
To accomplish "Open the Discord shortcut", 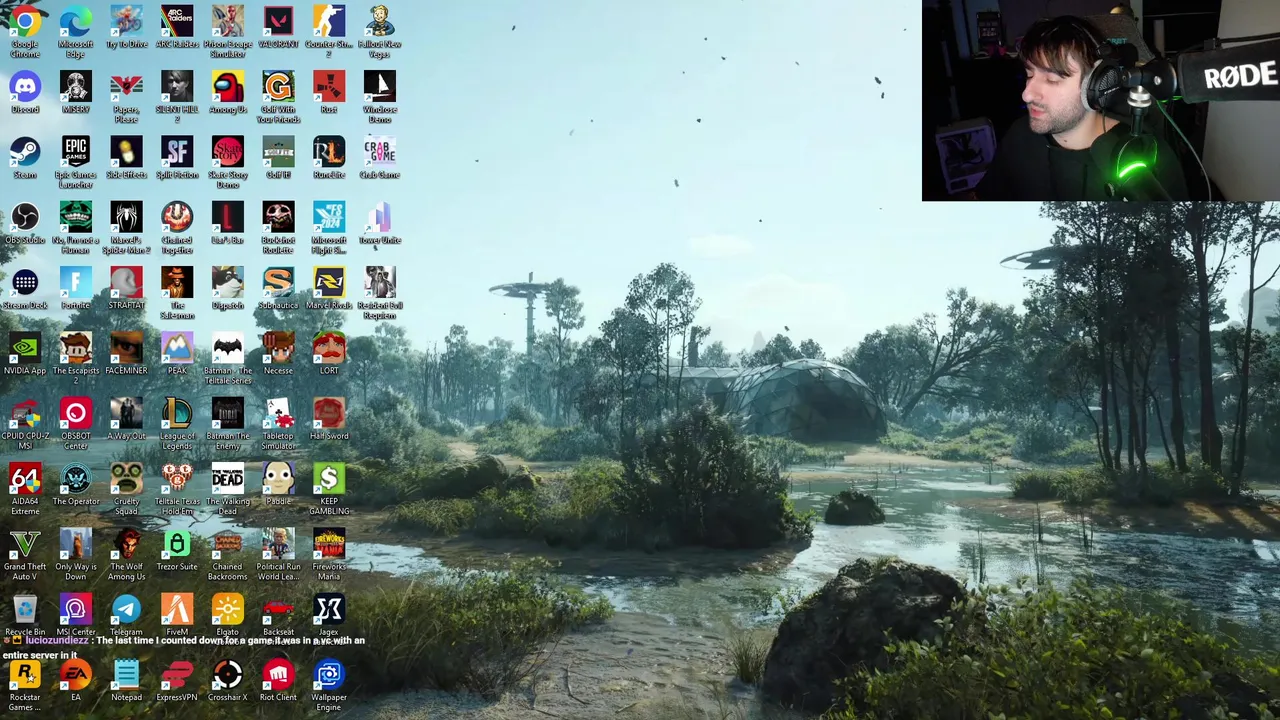I will (25, 87).
